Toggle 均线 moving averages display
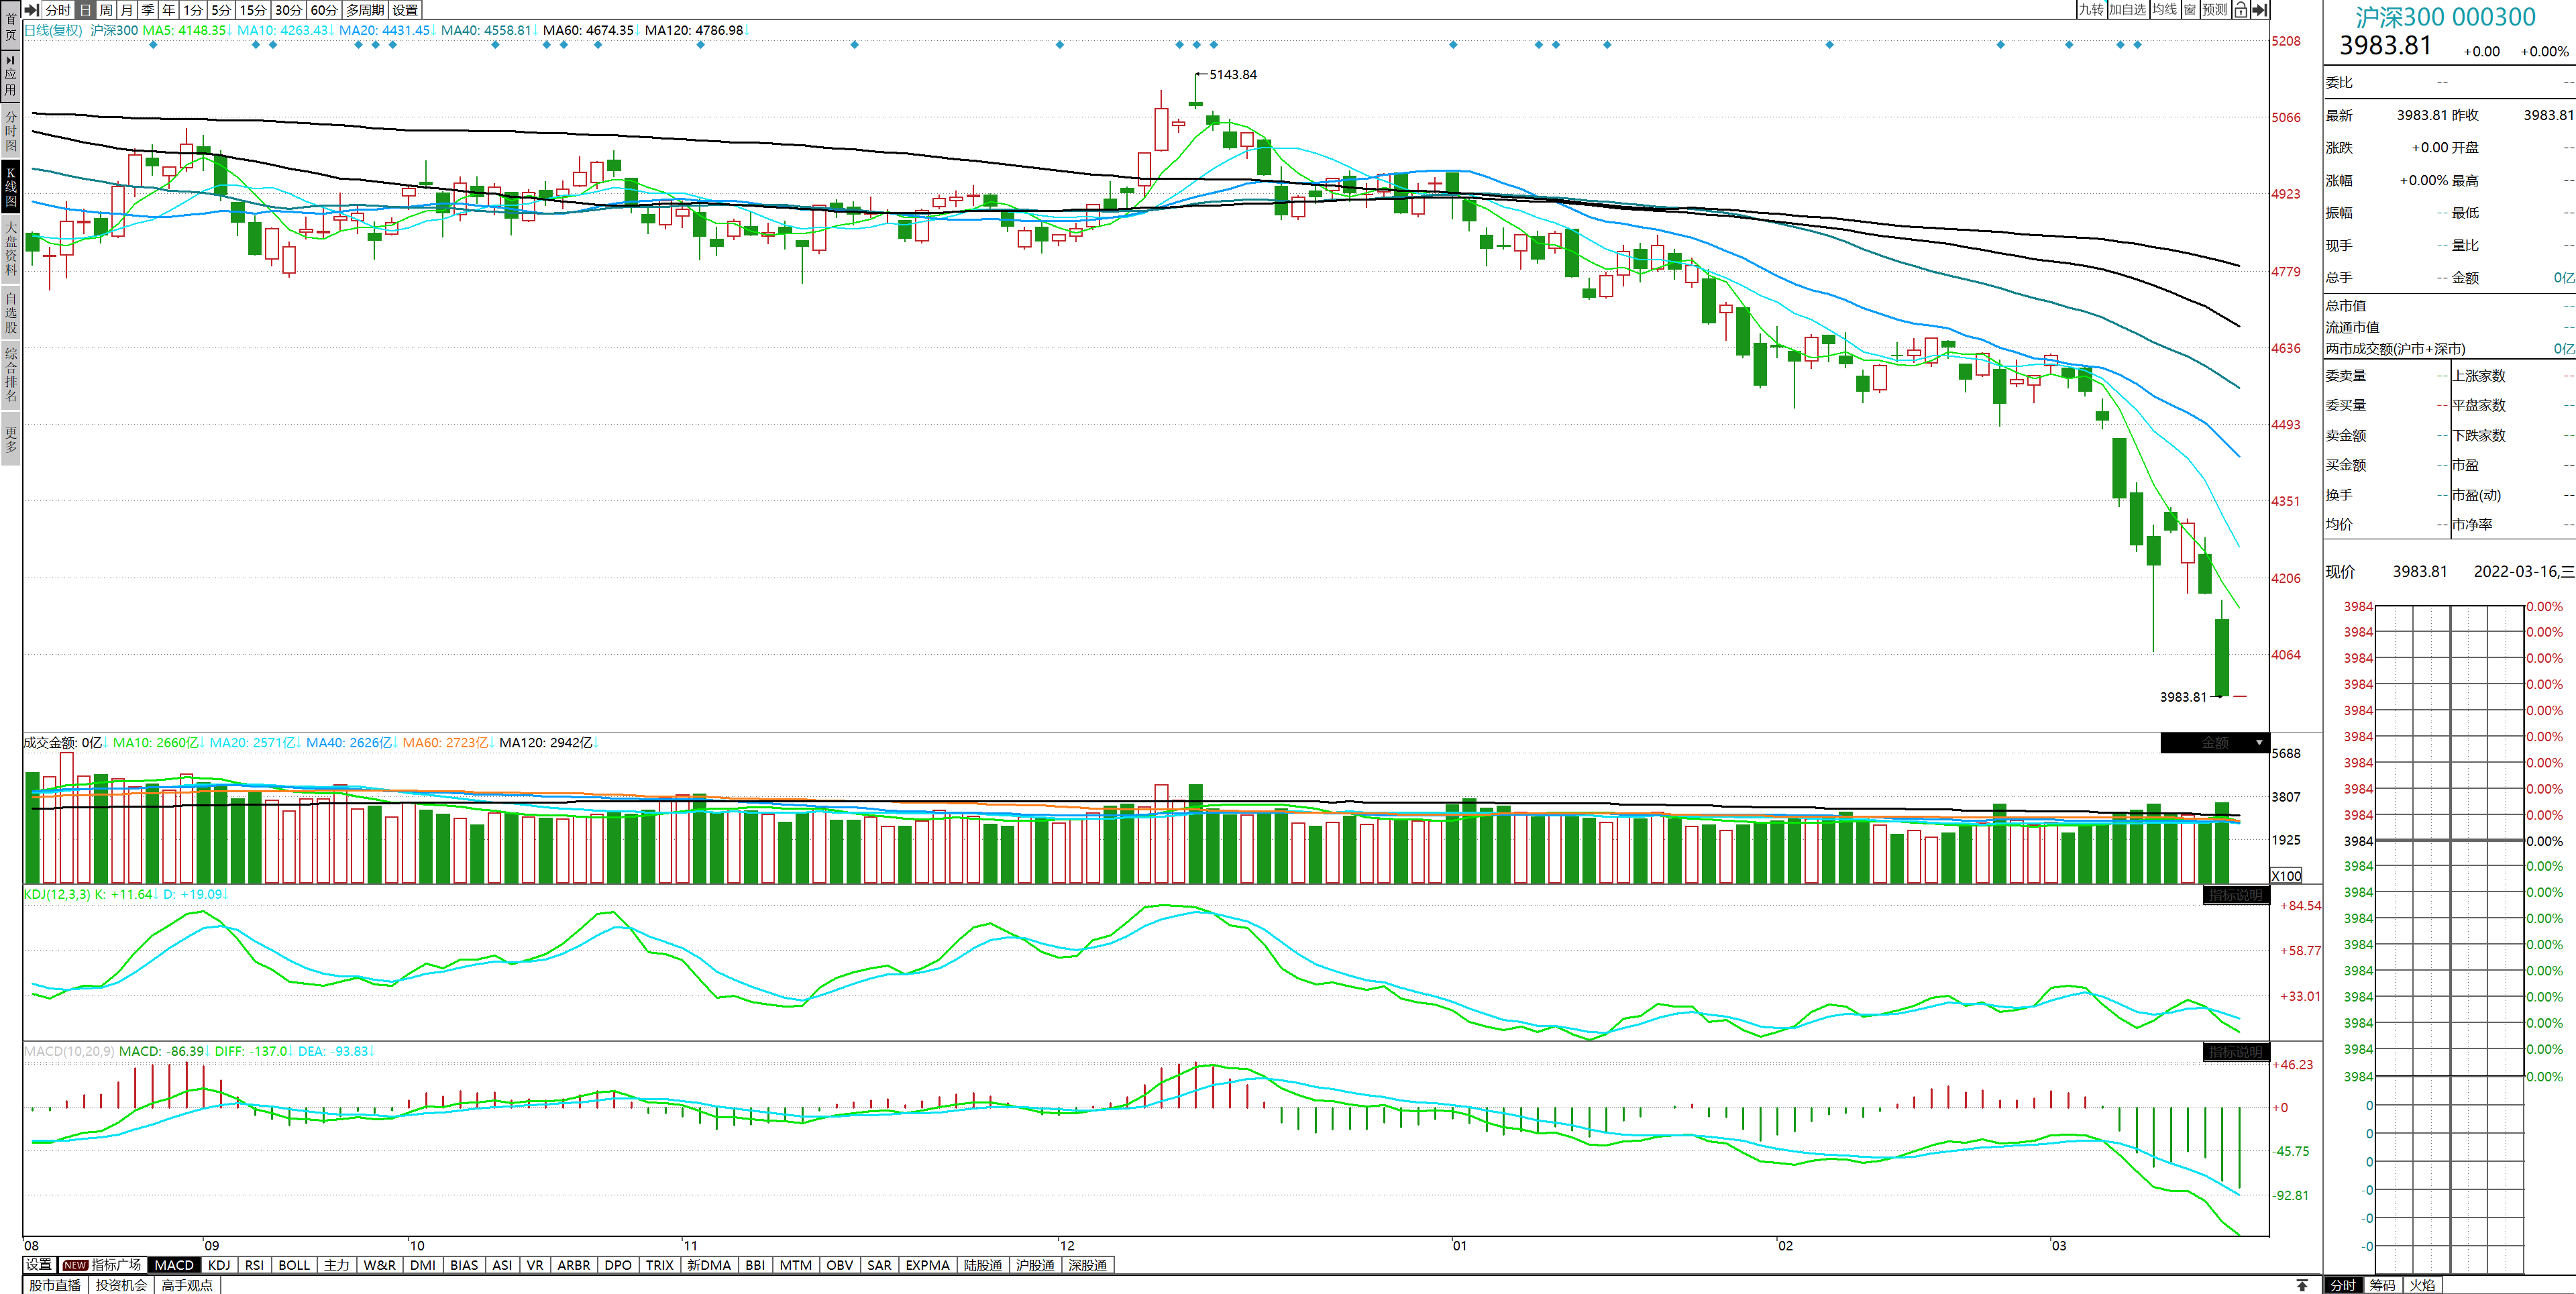The width and height of the screenshot is (2576, 1294). point(2164,10)
